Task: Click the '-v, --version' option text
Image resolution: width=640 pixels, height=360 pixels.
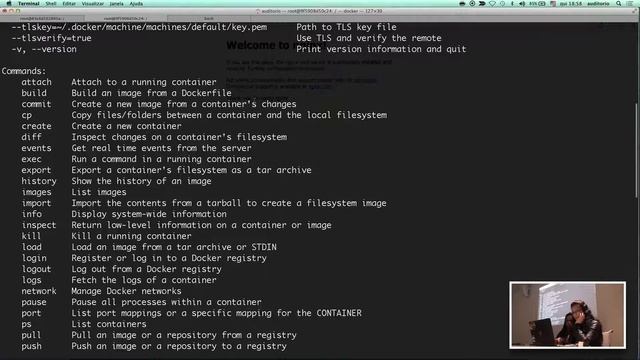Action: tap(44, 49)
